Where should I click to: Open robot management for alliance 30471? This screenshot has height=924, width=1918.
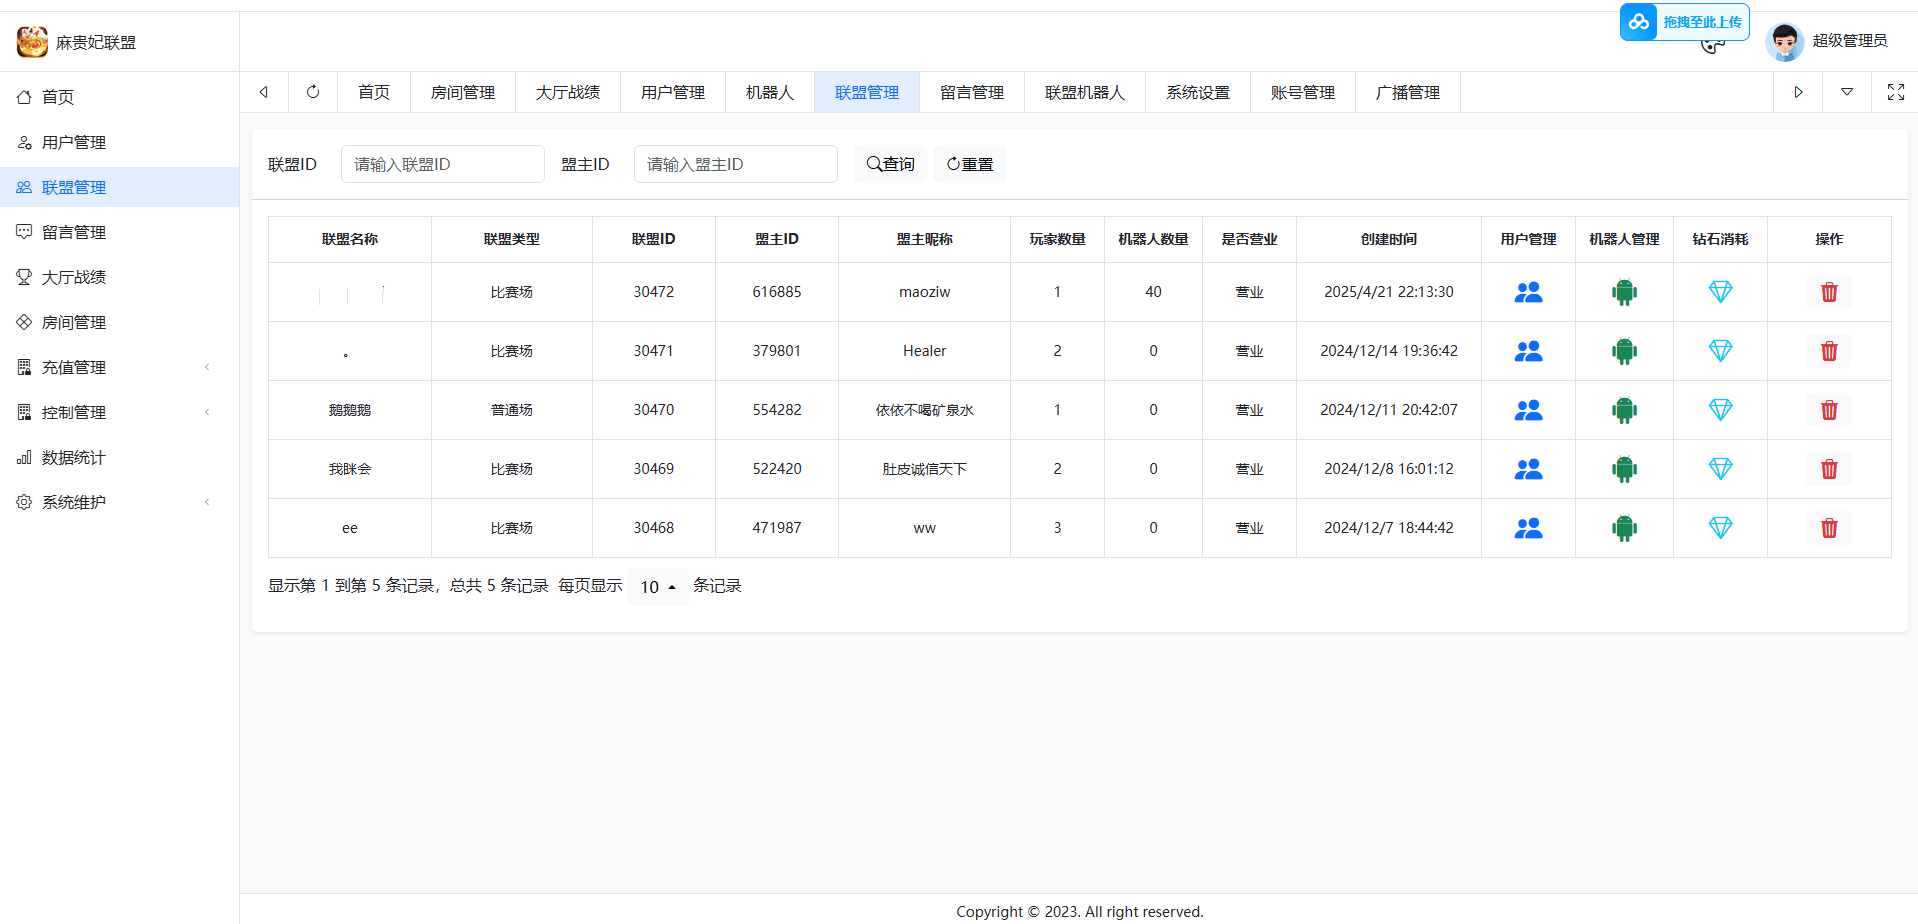click(1624, 351)
